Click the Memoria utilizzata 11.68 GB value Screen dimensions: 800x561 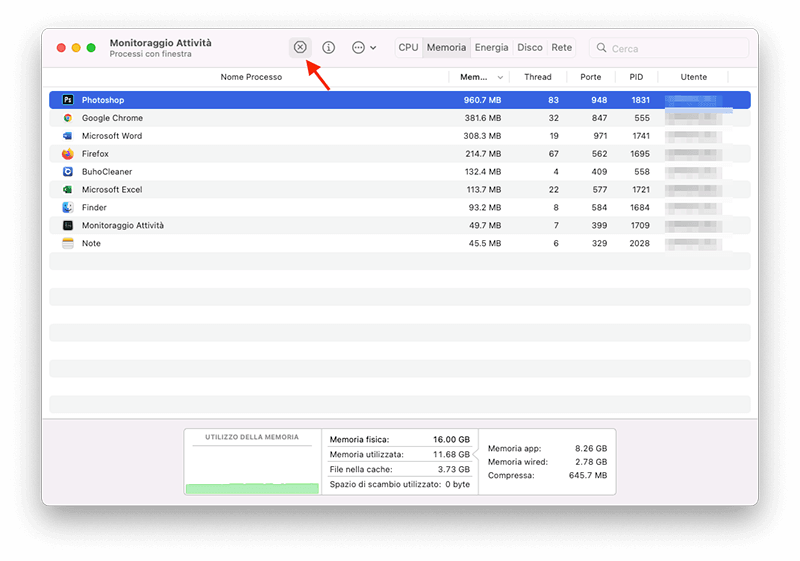pos(452,454)
